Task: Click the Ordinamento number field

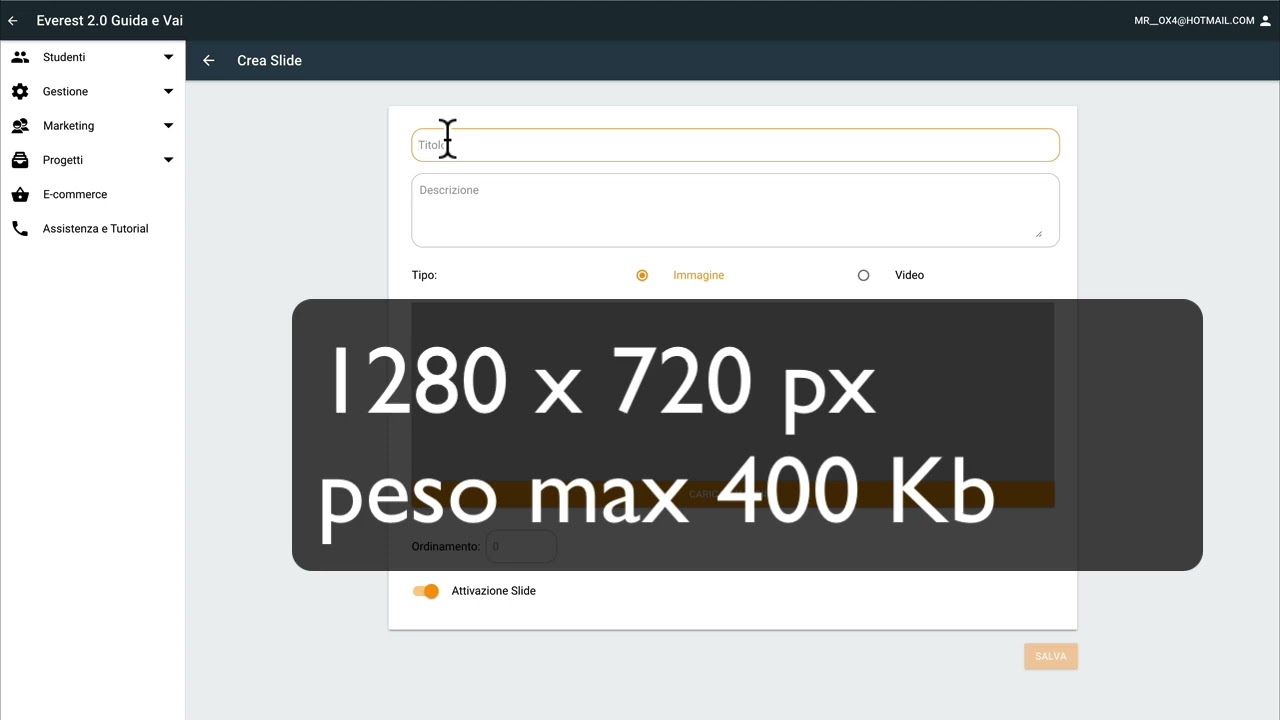Action: click(521, 547)
